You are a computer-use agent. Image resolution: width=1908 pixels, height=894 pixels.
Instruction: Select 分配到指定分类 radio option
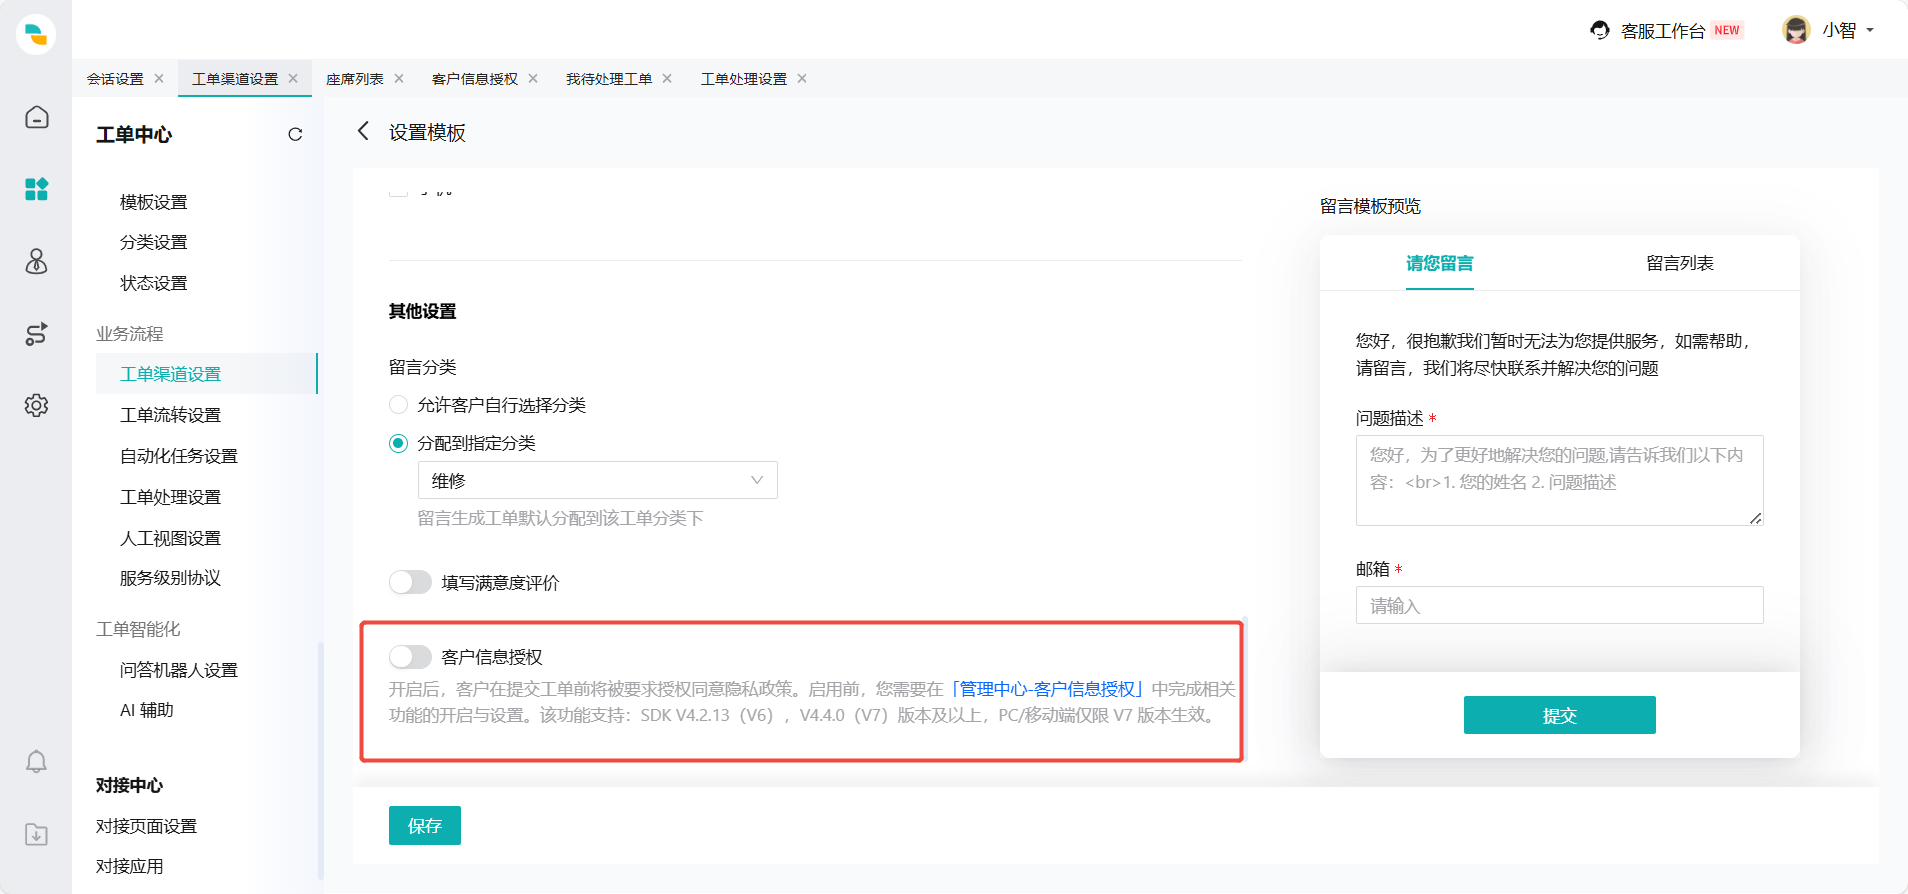pos(399,443)
